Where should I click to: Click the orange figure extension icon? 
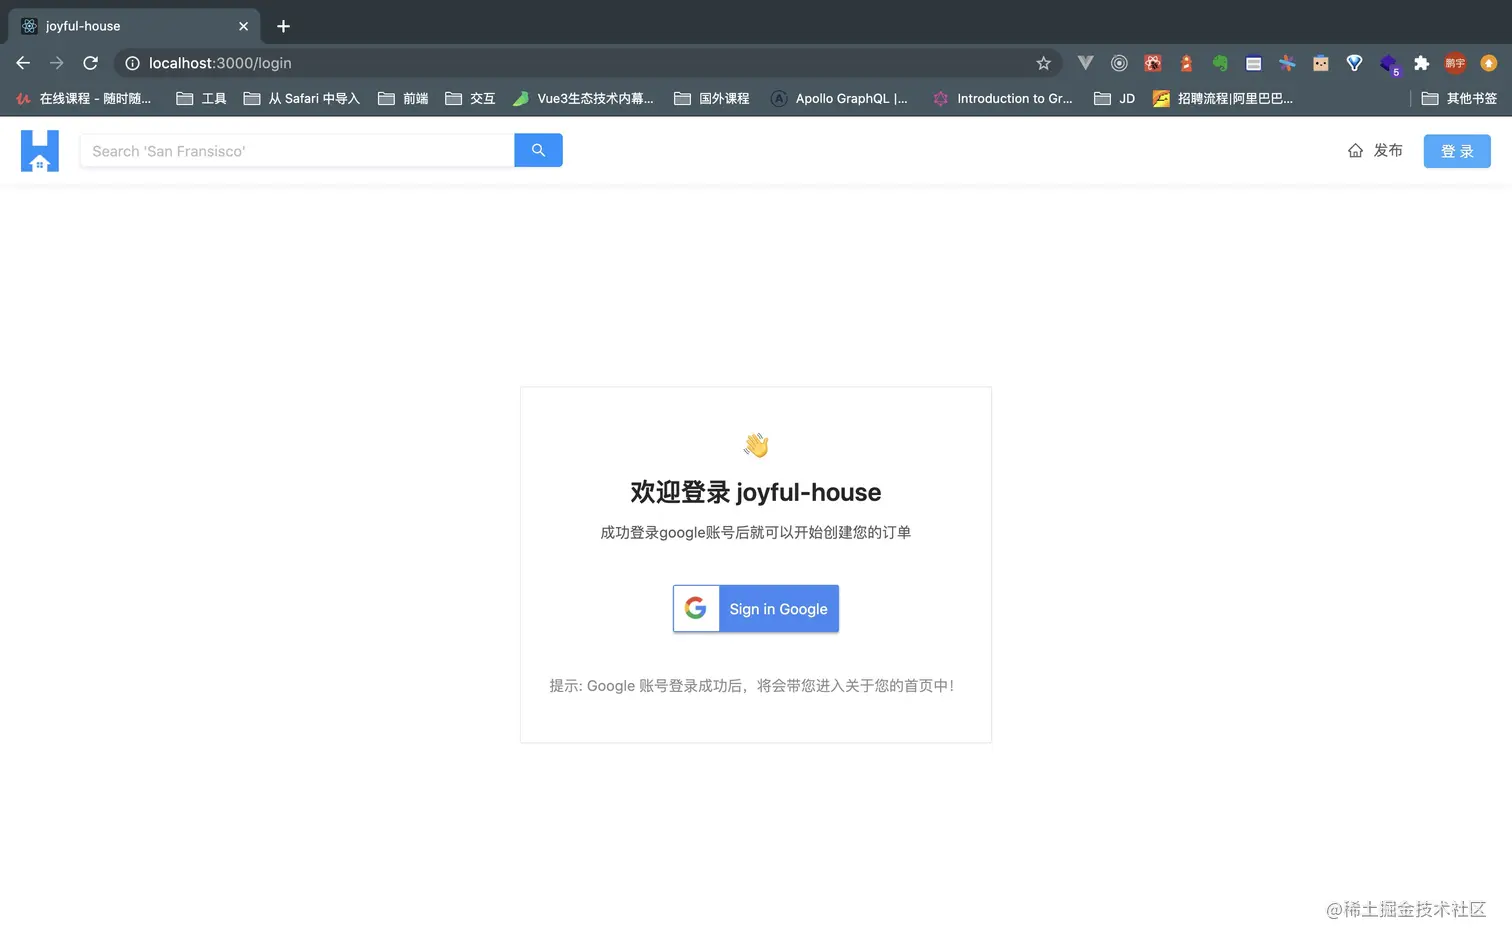pyautogui.click(x=1186, y=63)
